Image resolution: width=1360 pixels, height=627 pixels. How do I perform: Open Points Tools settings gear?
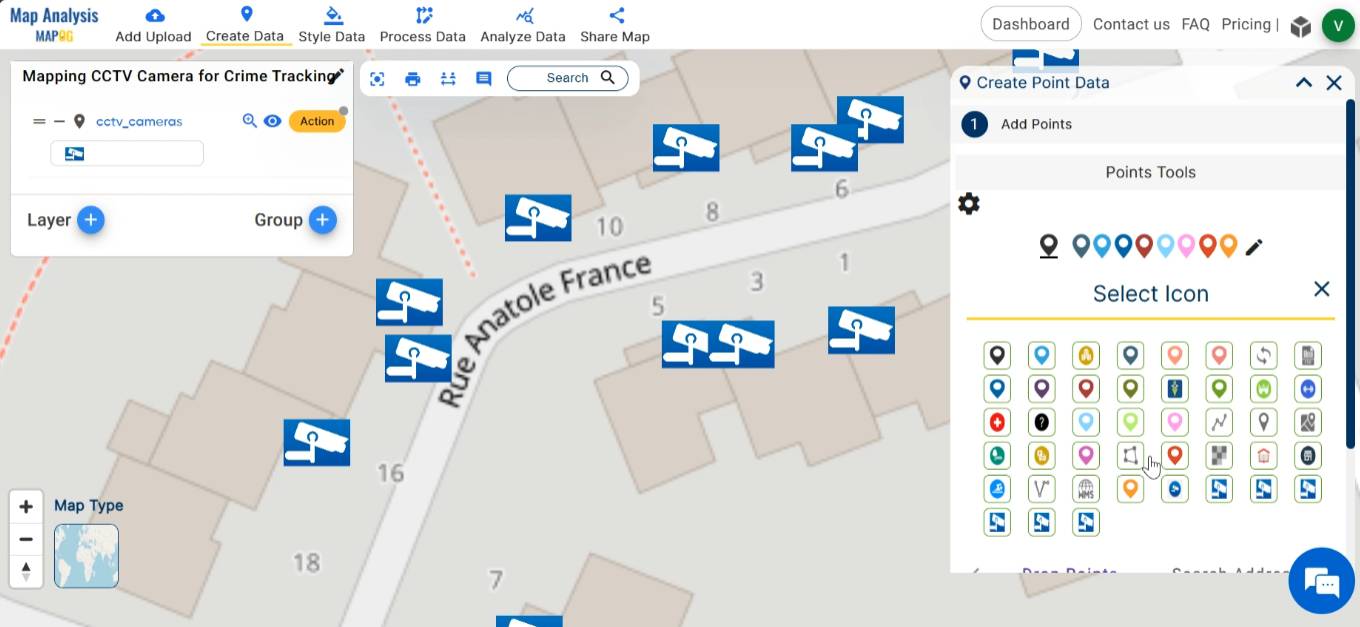tap(969, 204)
